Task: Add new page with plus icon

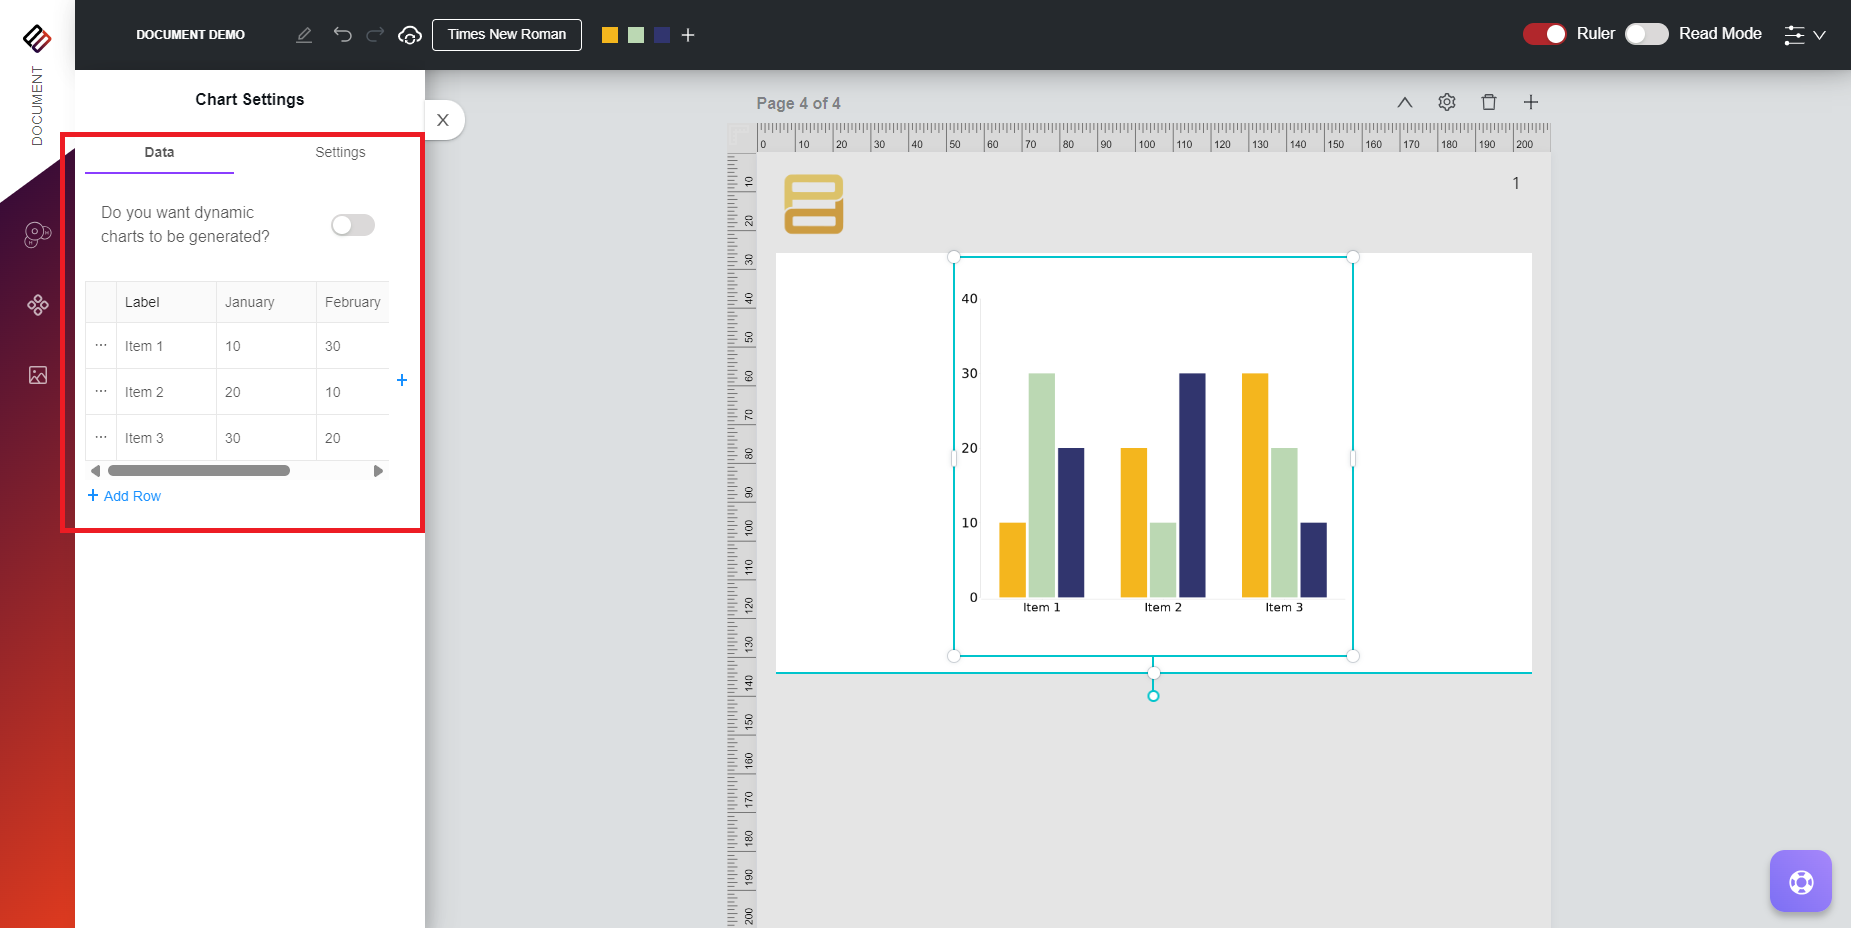Action: point(1530,102)
